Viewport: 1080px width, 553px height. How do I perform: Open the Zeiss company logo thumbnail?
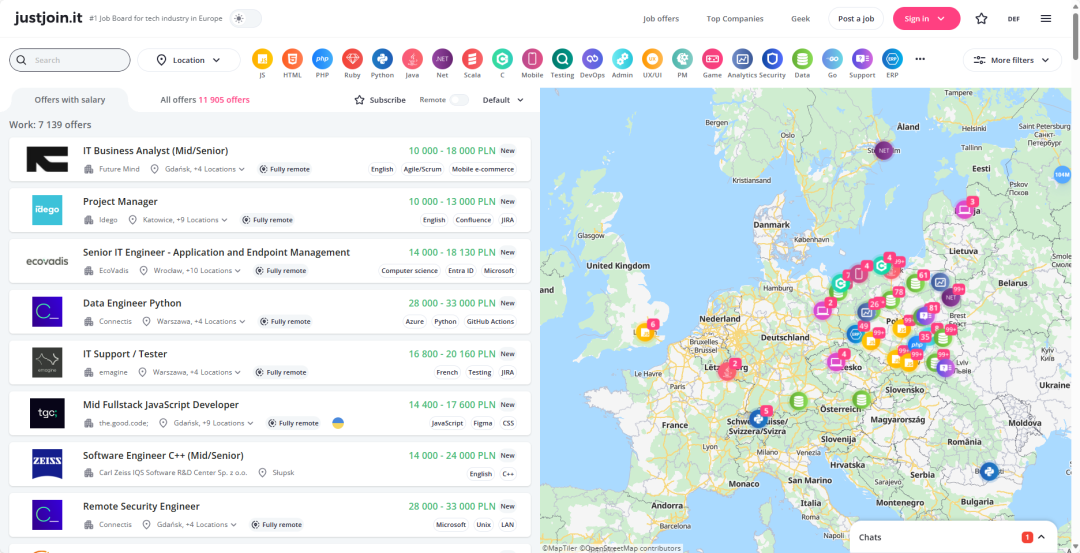click(48, 463)
